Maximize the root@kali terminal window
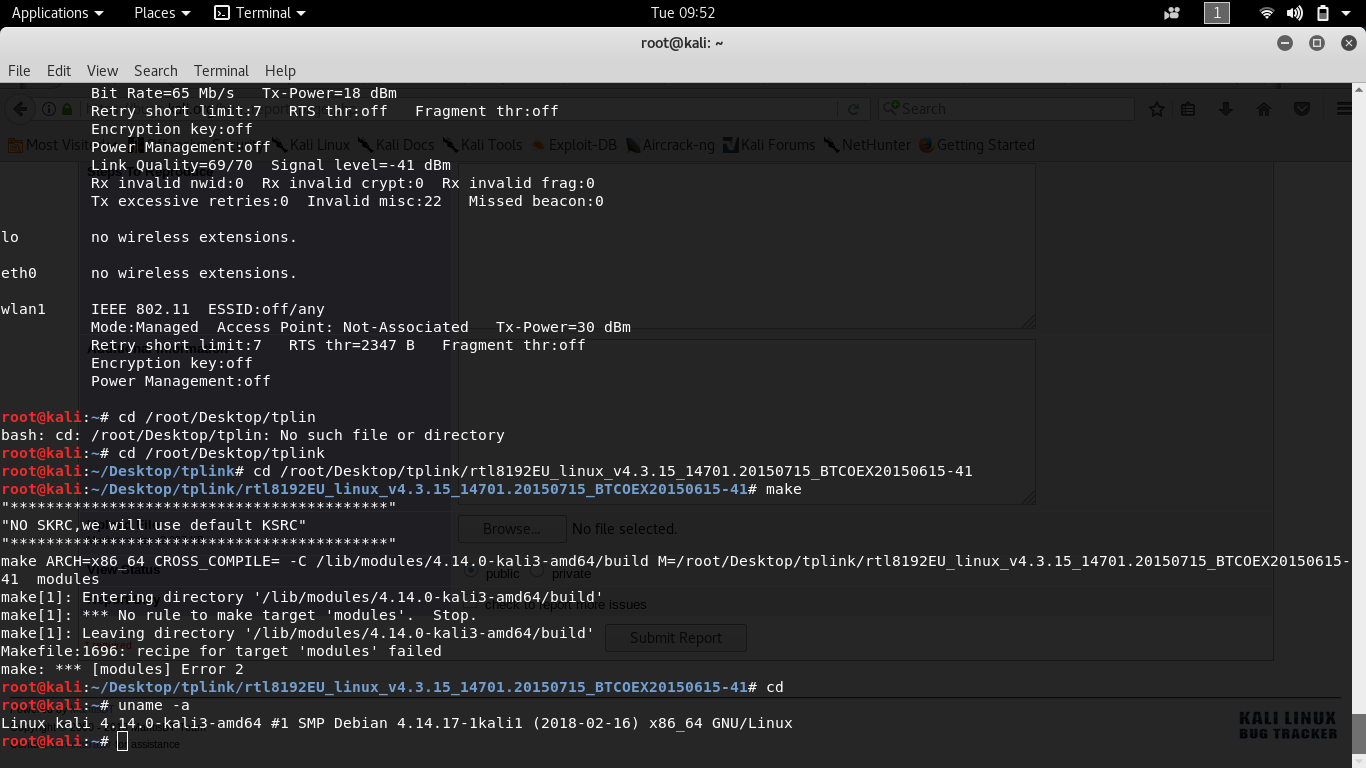 click(x=1317, y=43)
